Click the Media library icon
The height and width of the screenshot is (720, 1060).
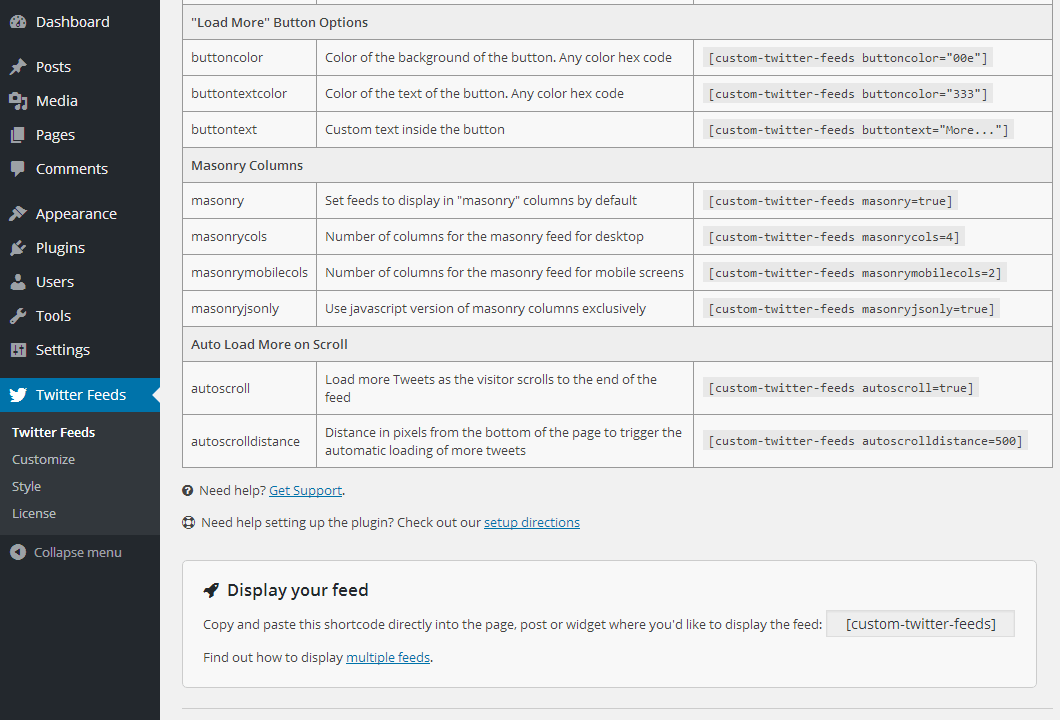click(18, 101)
